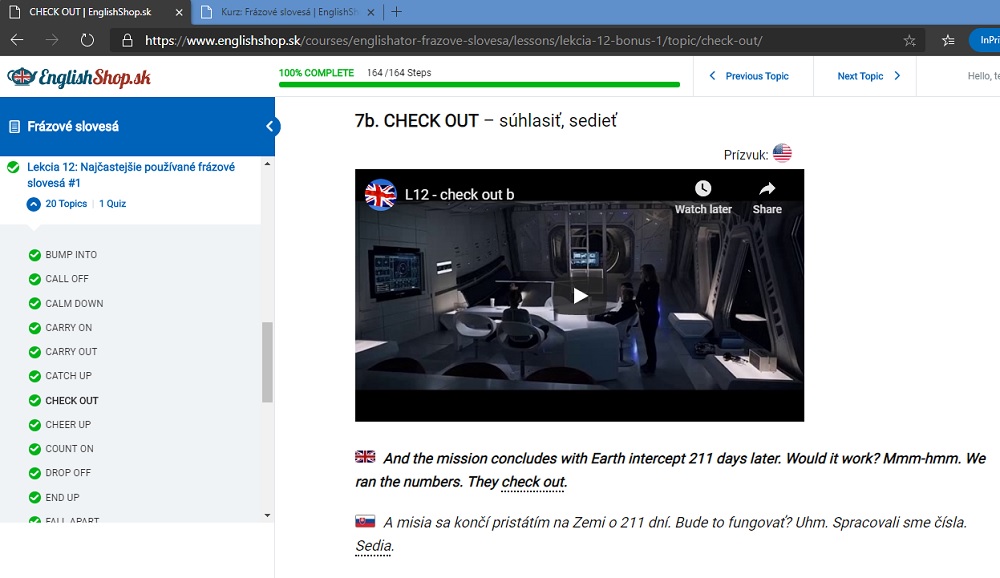Click the EnglishShop.sk logo
The height and width of the screenshot is (578, 1000).
(79, 77)
